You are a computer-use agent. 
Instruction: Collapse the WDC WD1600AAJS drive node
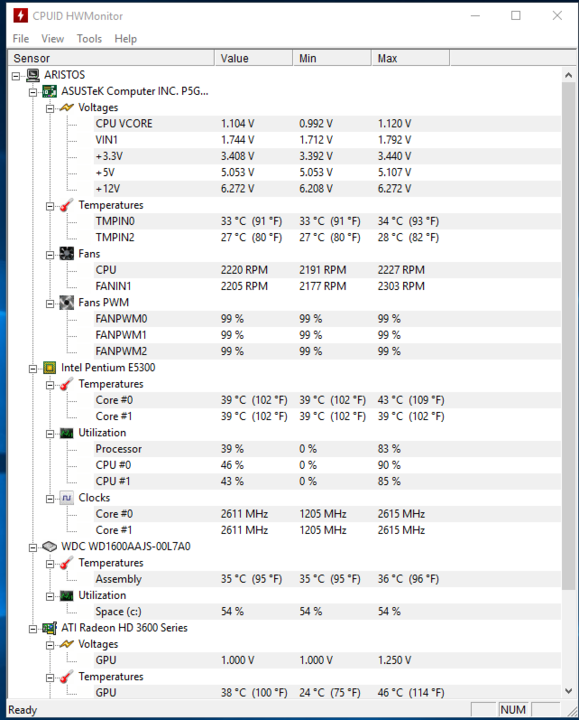click(x=33, y=547)
